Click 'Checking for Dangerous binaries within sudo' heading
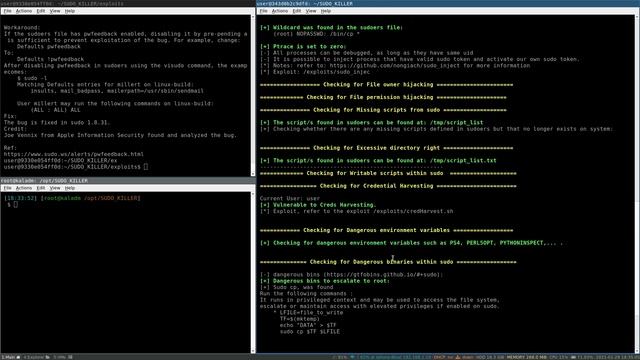The height and width of the screenshot is (360, 640). (381, 262)
